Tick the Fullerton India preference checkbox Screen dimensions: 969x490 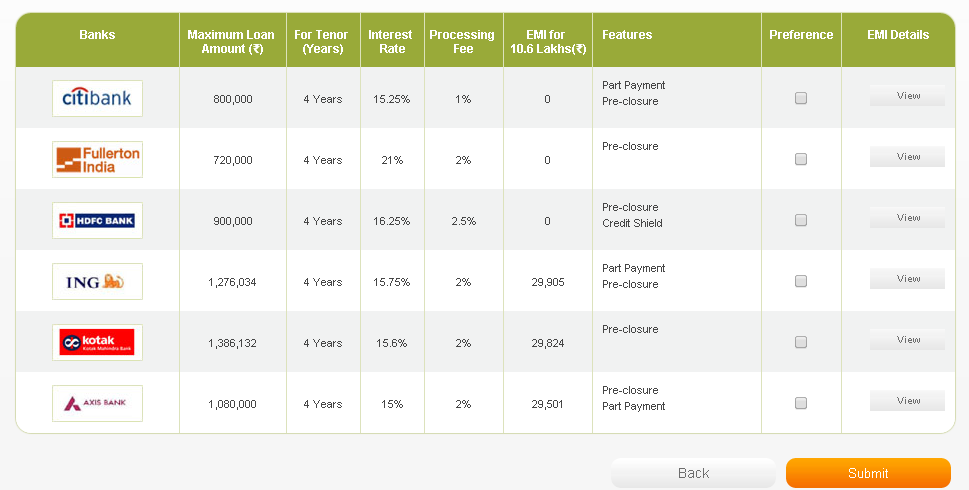click(801, 159)
